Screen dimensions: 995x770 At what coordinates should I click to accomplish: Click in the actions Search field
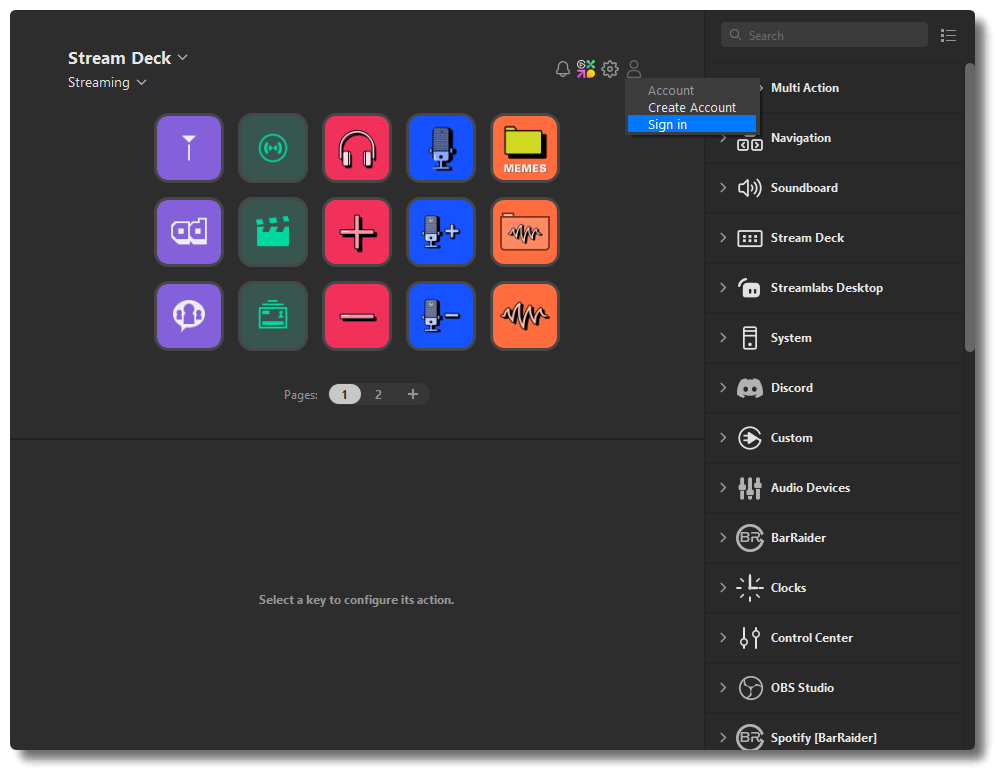point(824,35)
